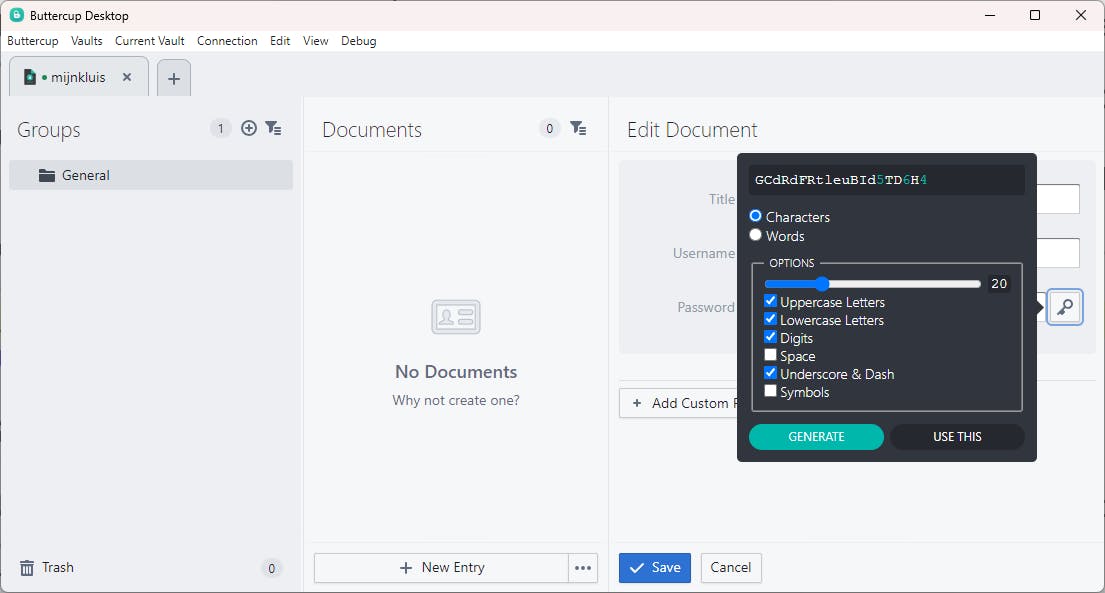The height and width of the screenshot is (593, 1105).
Task: Open the password generator key icon
Action: pyautogui.click(x=1065, y=307)
